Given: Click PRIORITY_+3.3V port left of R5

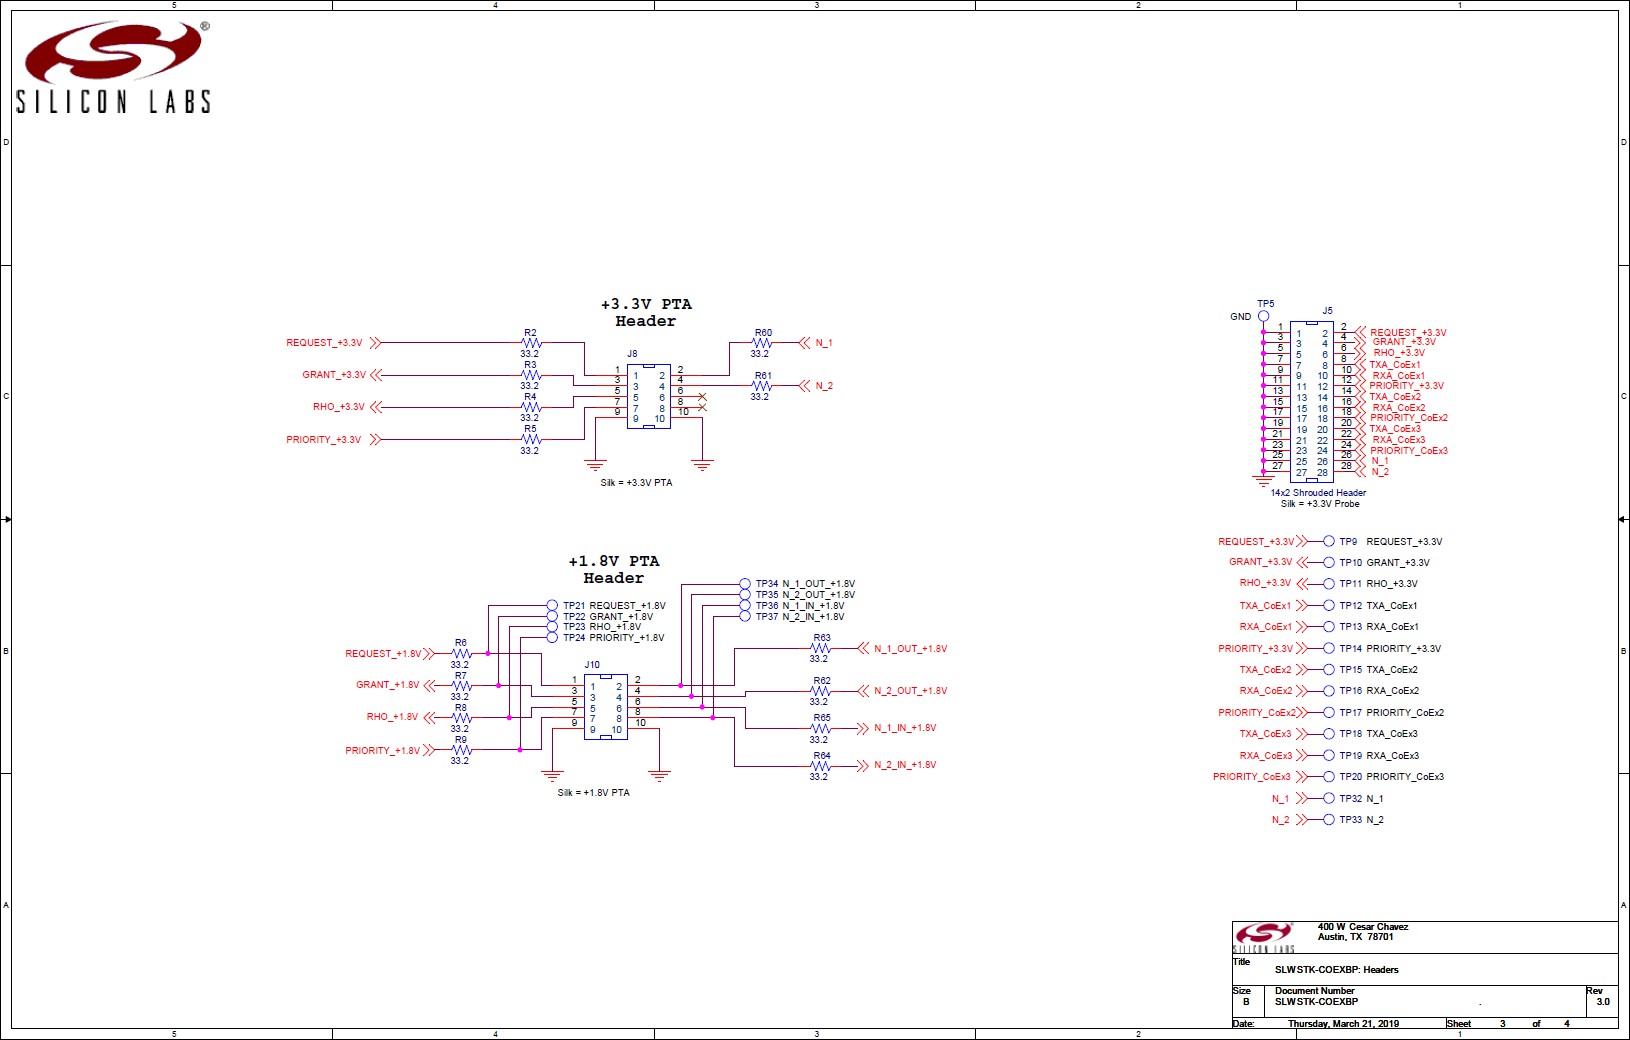Looking at the screenshot, I should (333, 439).
